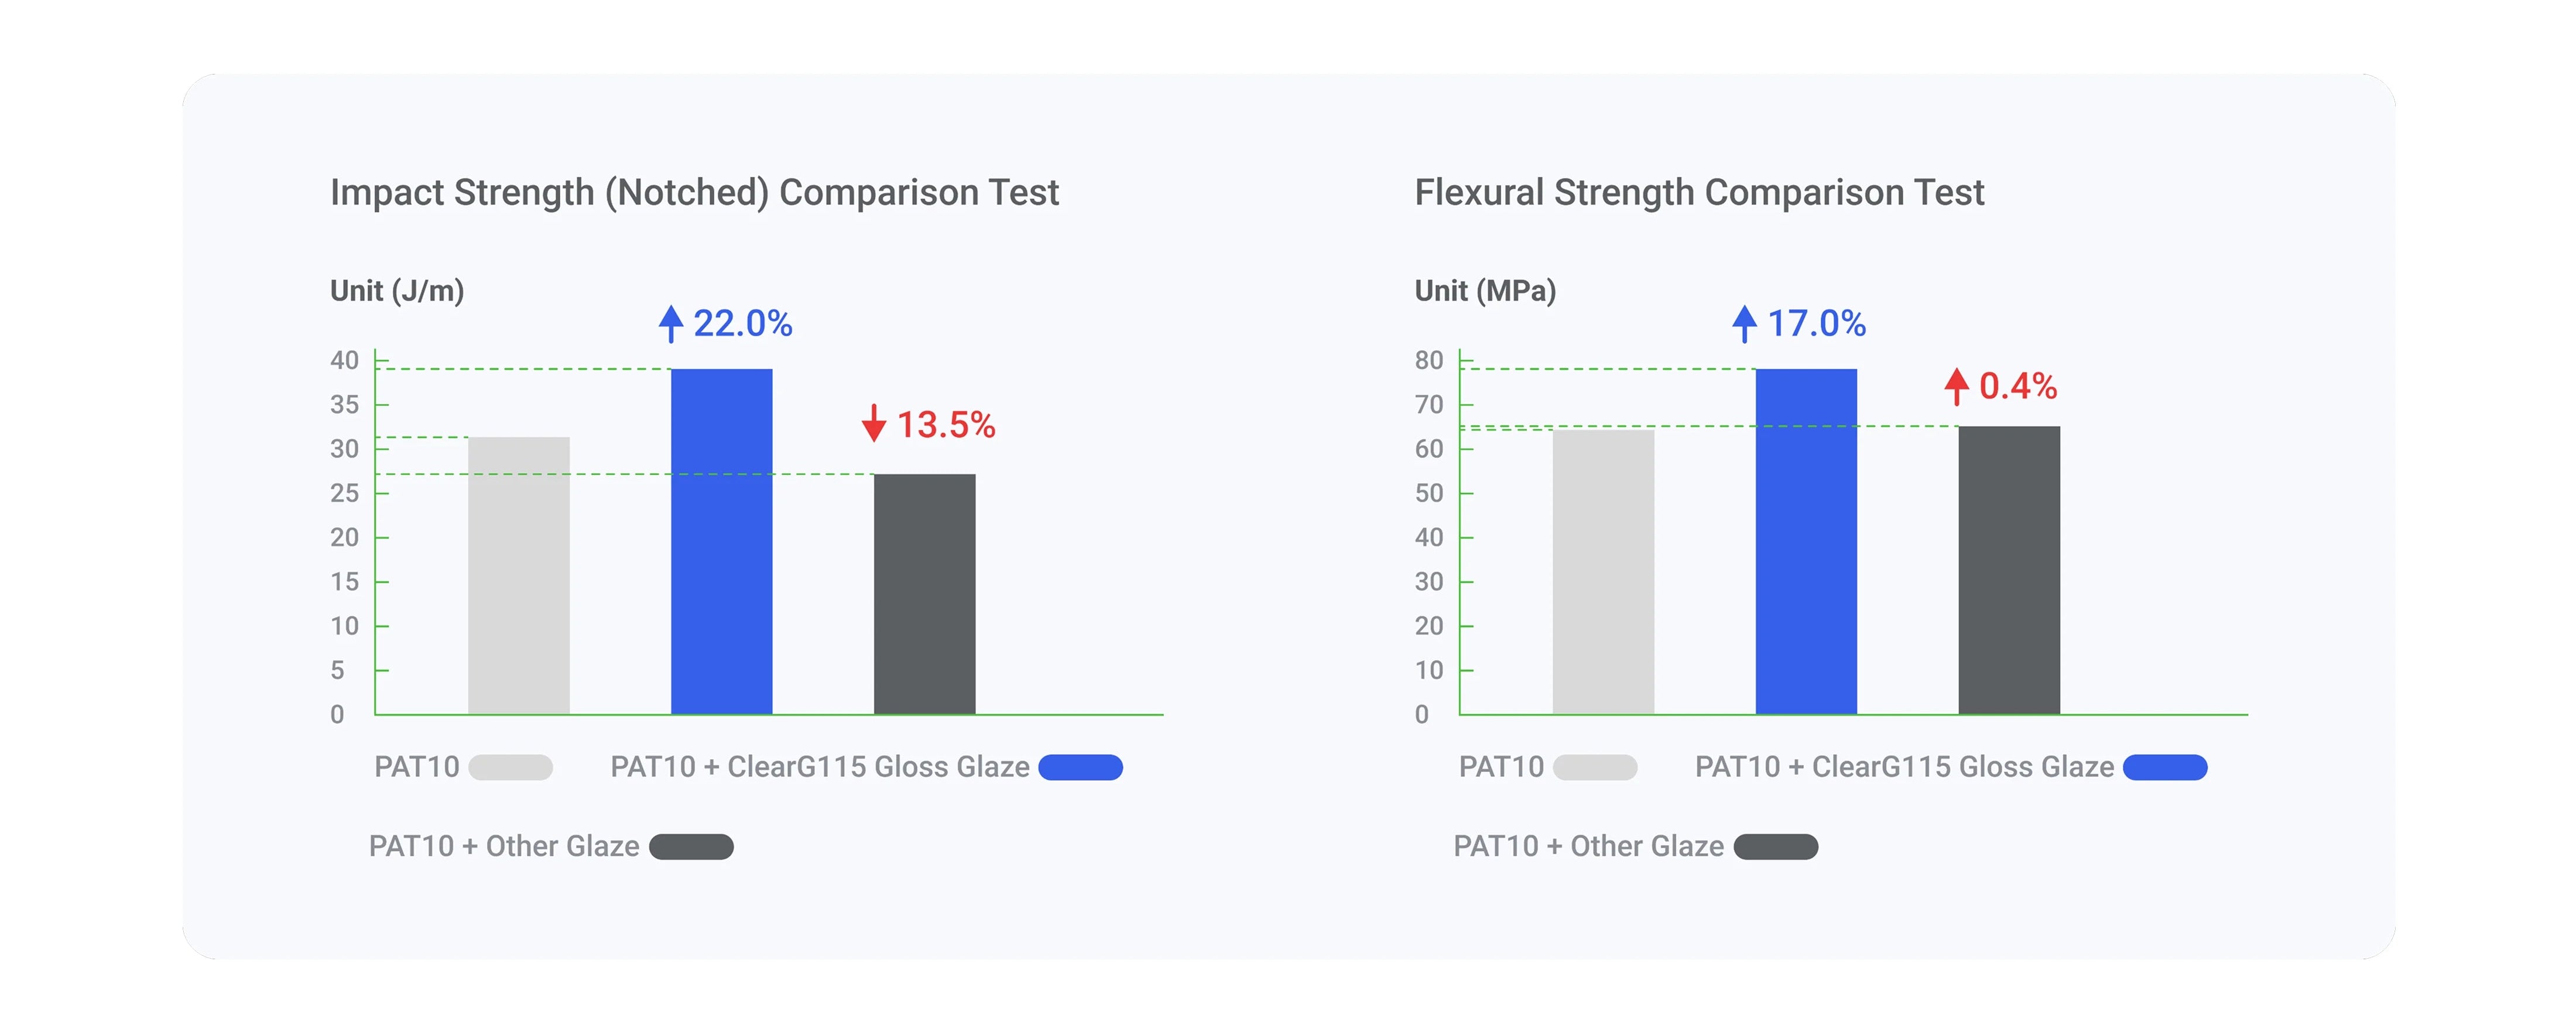Select the light gray PAT10 swatch in Flexural legend
The height and width of the screenshot is (1032, 2576).
[1595, 767]
